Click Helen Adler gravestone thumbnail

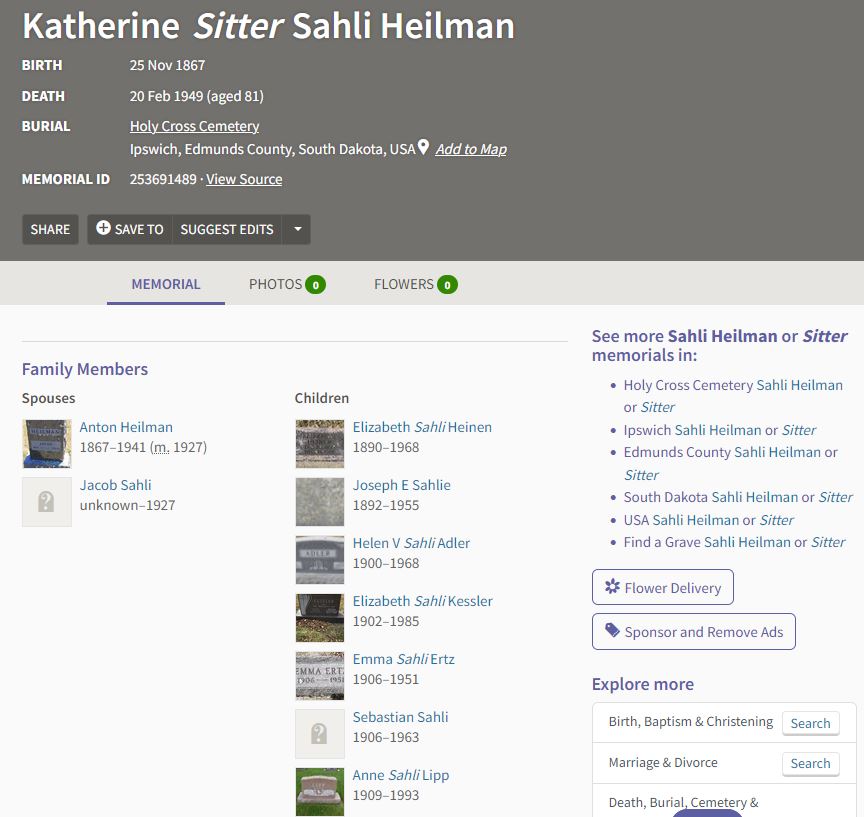[320, 560]
